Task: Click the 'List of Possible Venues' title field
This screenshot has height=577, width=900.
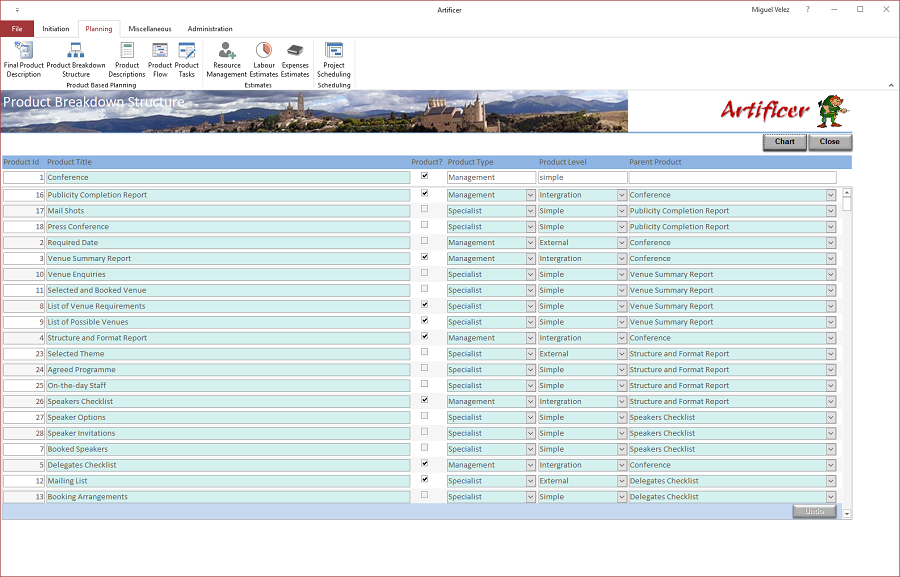Action: pos(228,322)
